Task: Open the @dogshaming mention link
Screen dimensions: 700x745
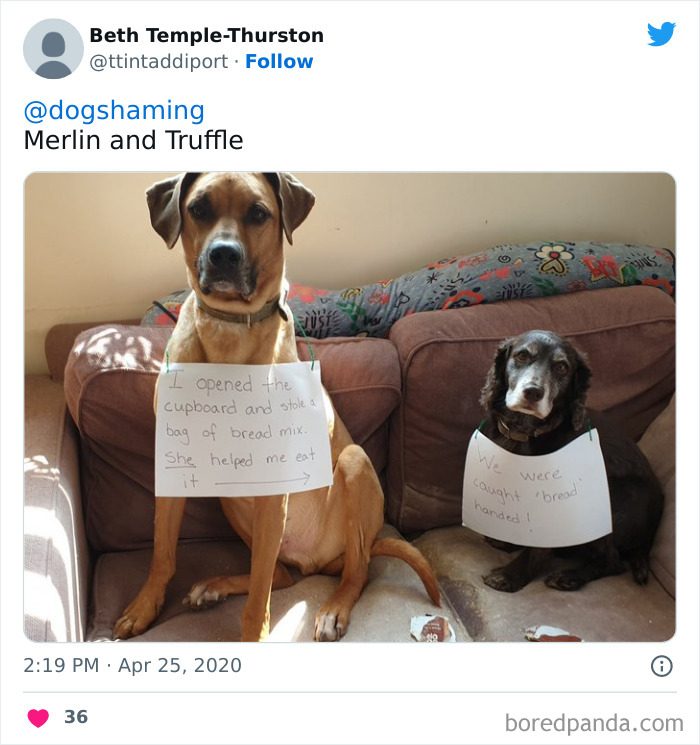Action: click(x=114, y=110)
